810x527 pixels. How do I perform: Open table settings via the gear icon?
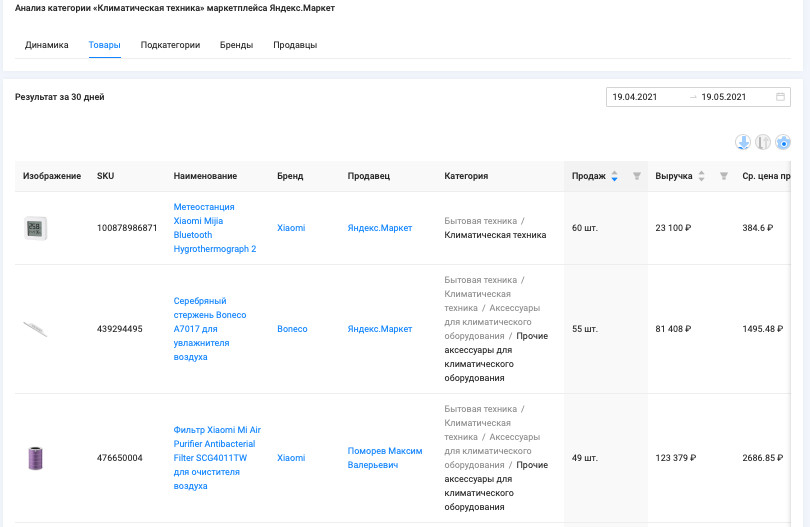pyautogui.click(x=783, y=142)
